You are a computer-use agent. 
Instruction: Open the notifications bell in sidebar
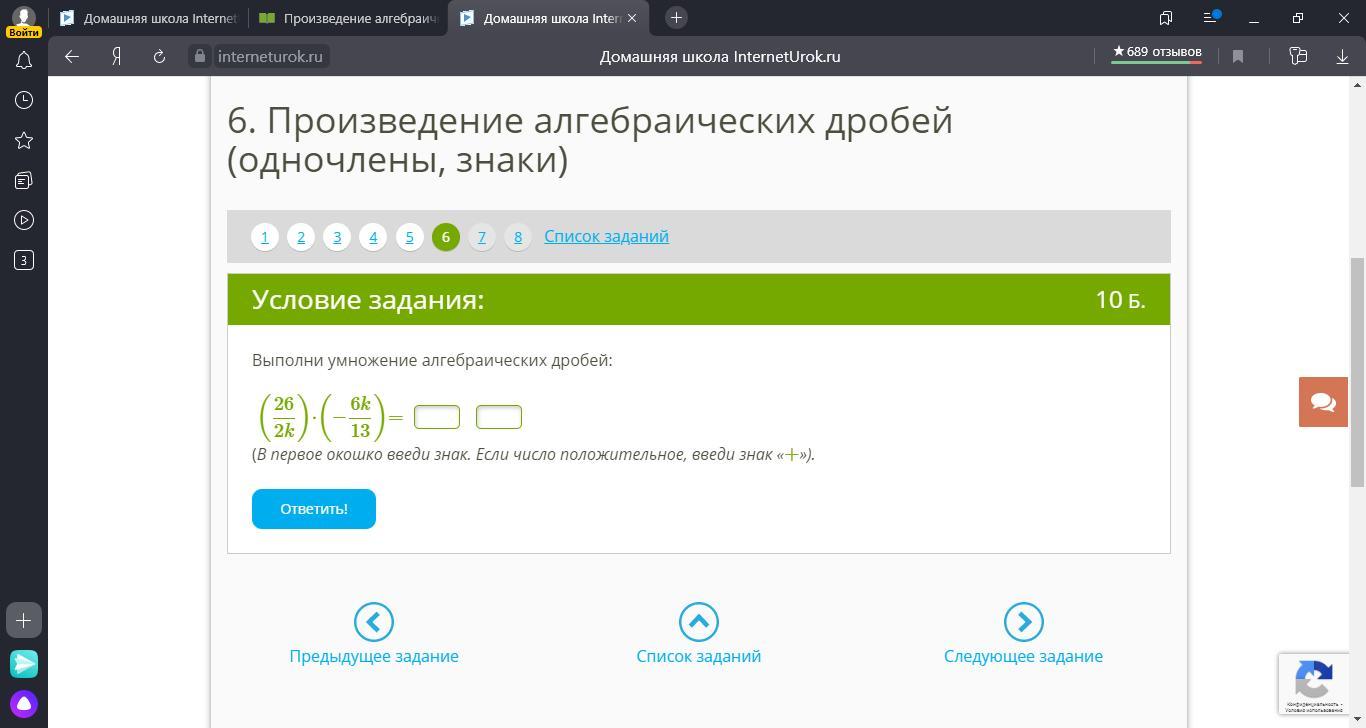pyautogui.click(x=24, y=60)
